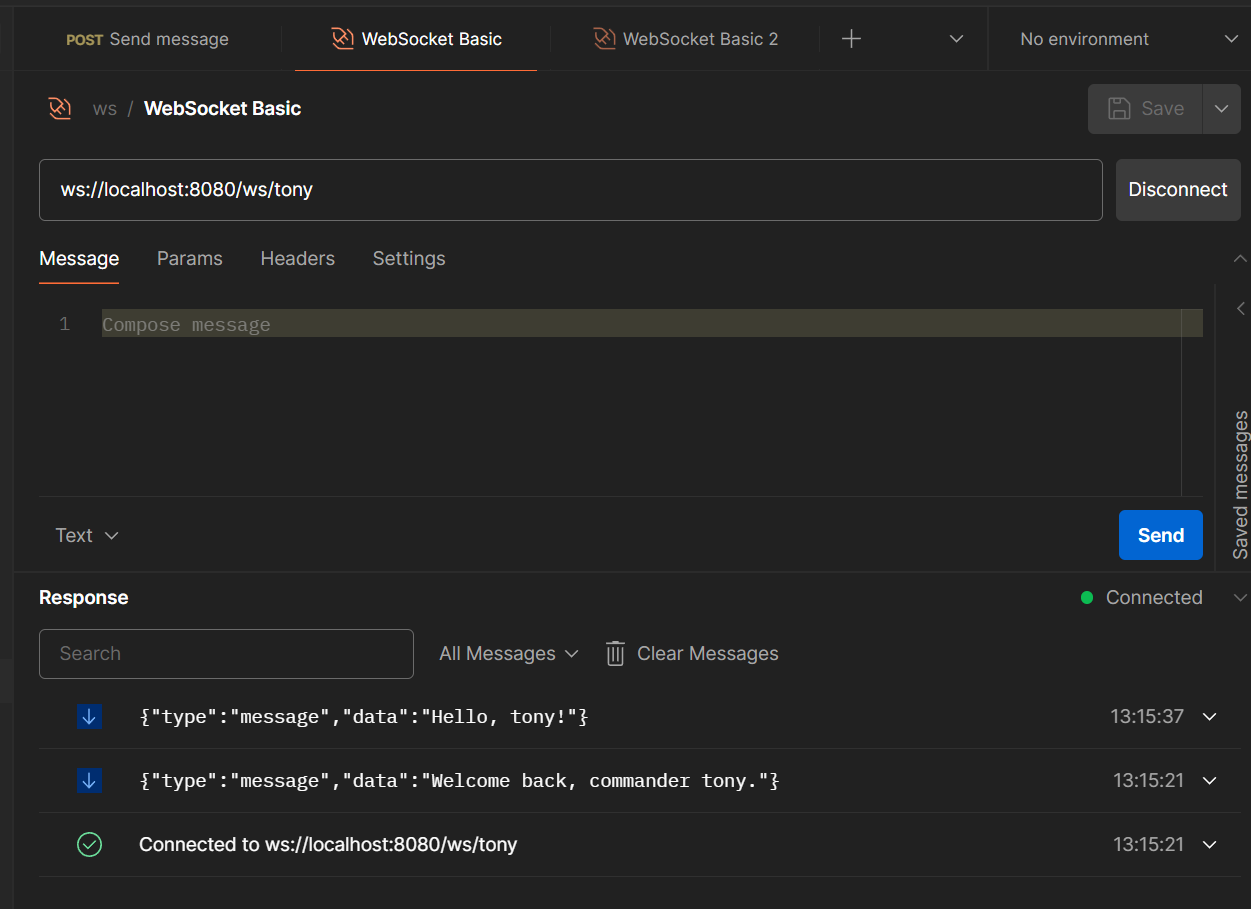The image size is (1251, 909).
Task: Click the Search messages input field
Action: pyautogui.click(x=226, y=653)
